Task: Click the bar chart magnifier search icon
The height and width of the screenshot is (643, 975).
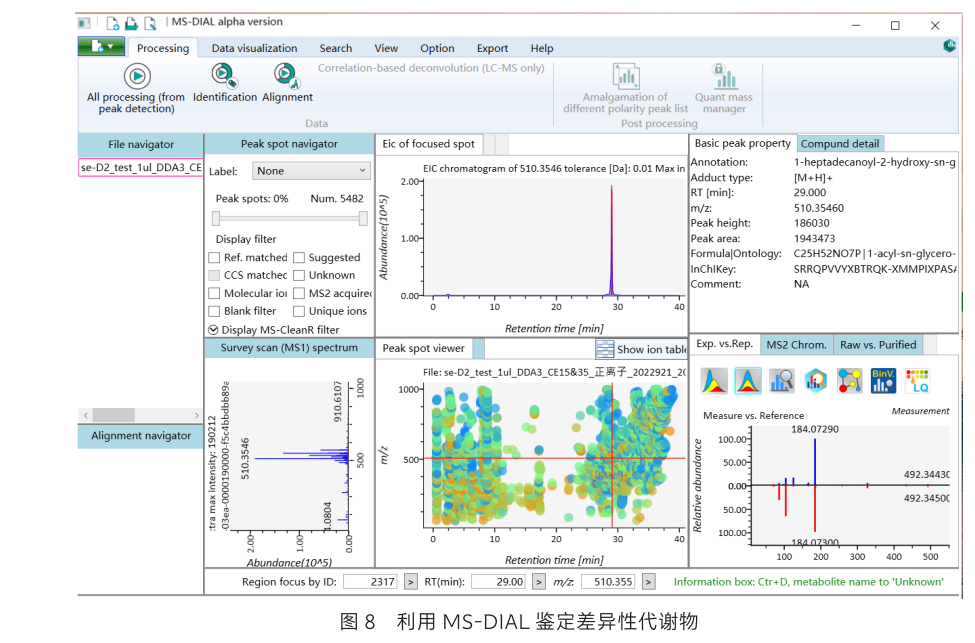Action: click(782, 381)
